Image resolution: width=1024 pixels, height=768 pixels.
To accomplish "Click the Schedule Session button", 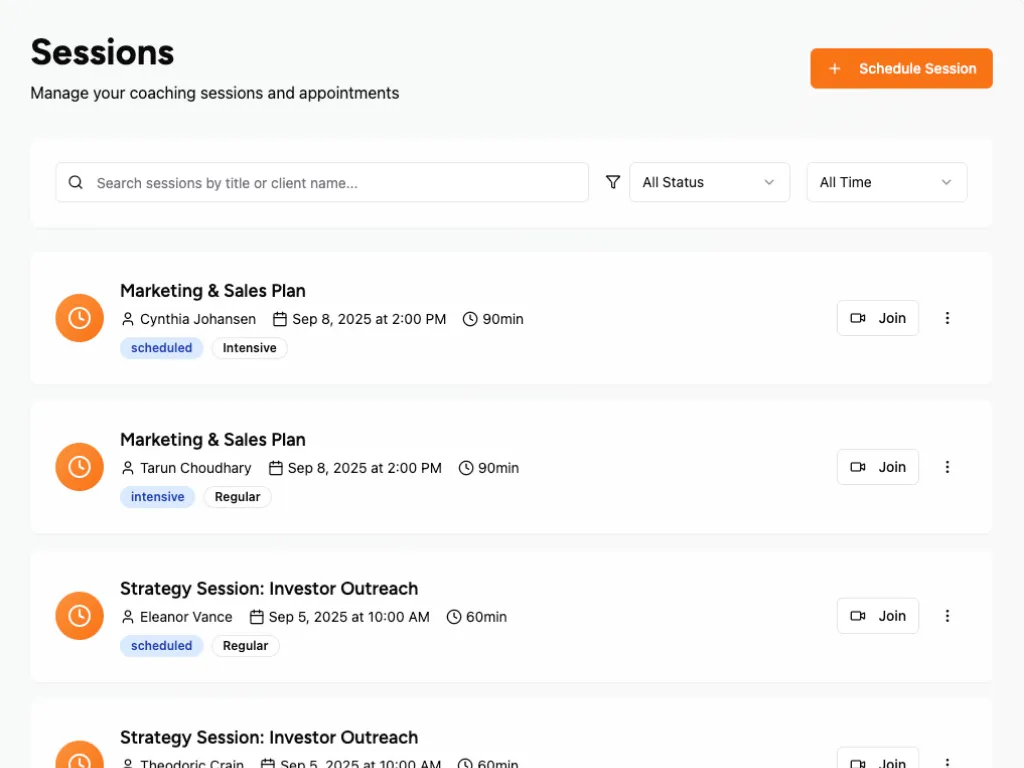I will tap(901, 68).
